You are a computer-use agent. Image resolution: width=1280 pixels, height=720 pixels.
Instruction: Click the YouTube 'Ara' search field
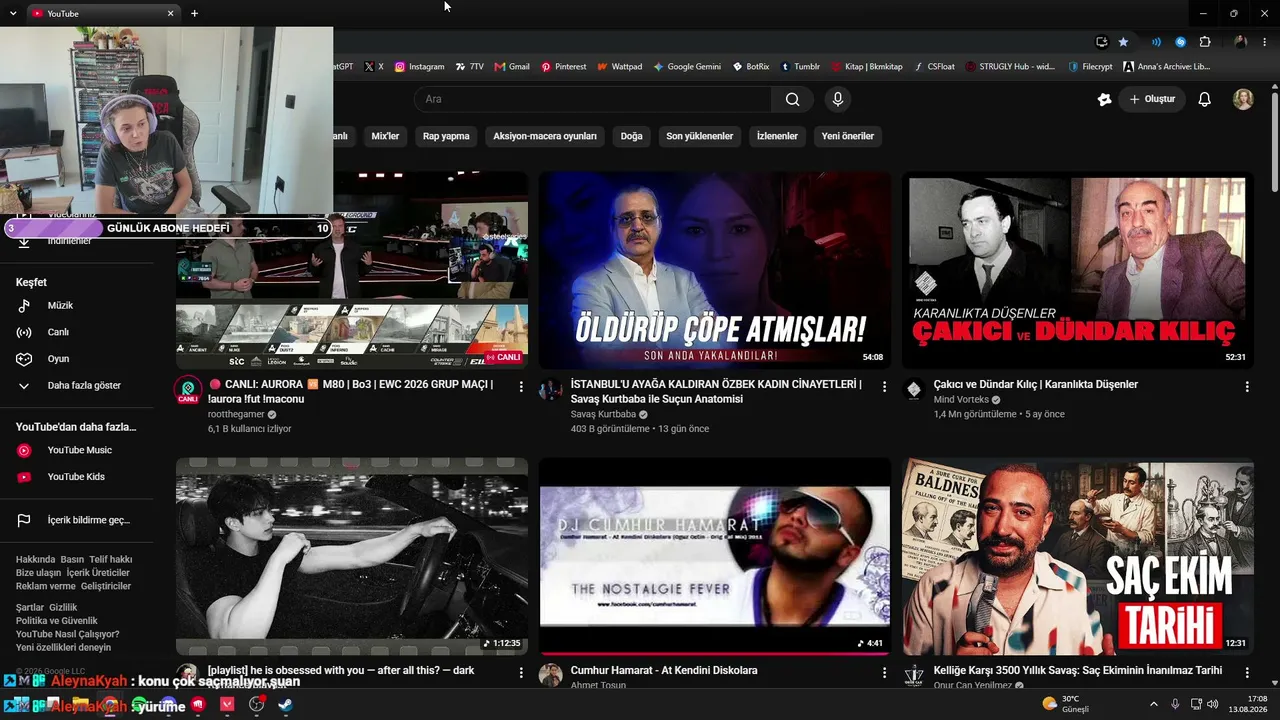coord(593,99)
